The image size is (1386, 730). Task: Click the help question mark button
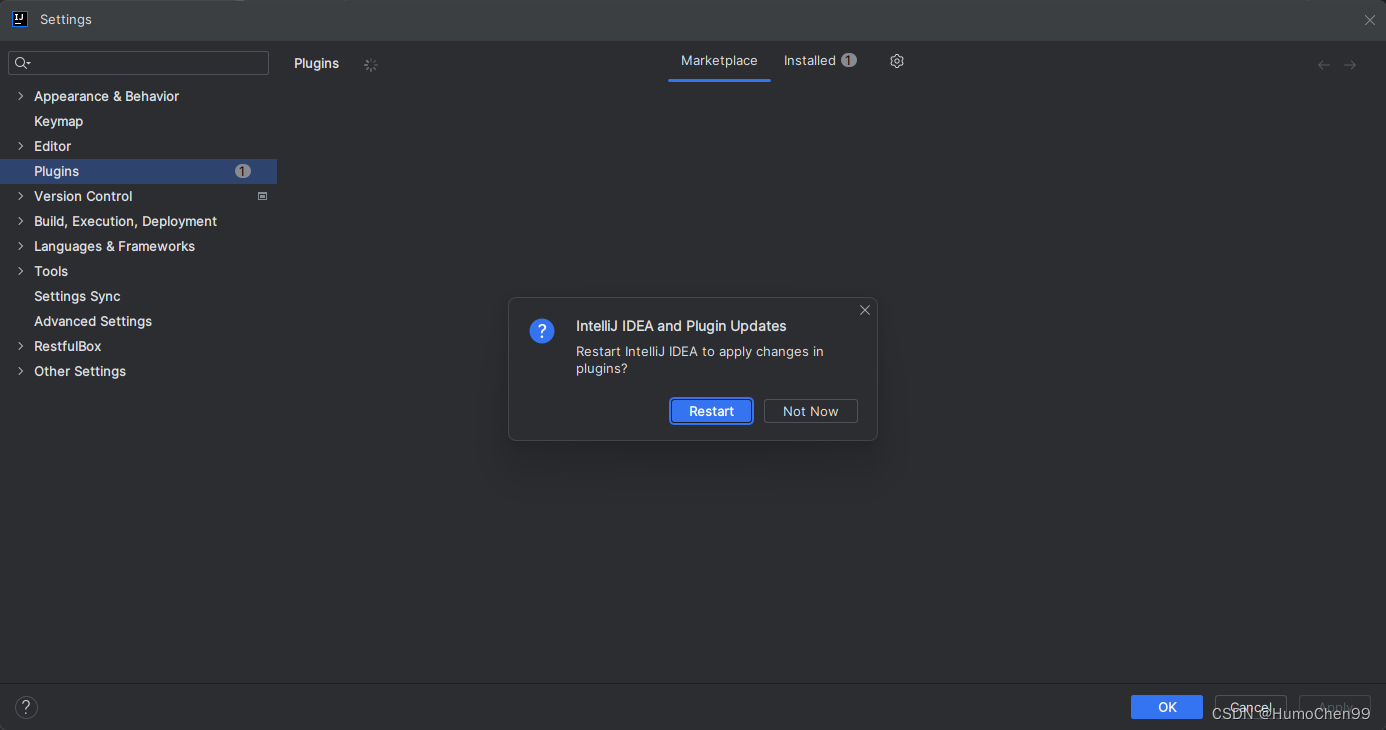[x=26, y=707]
